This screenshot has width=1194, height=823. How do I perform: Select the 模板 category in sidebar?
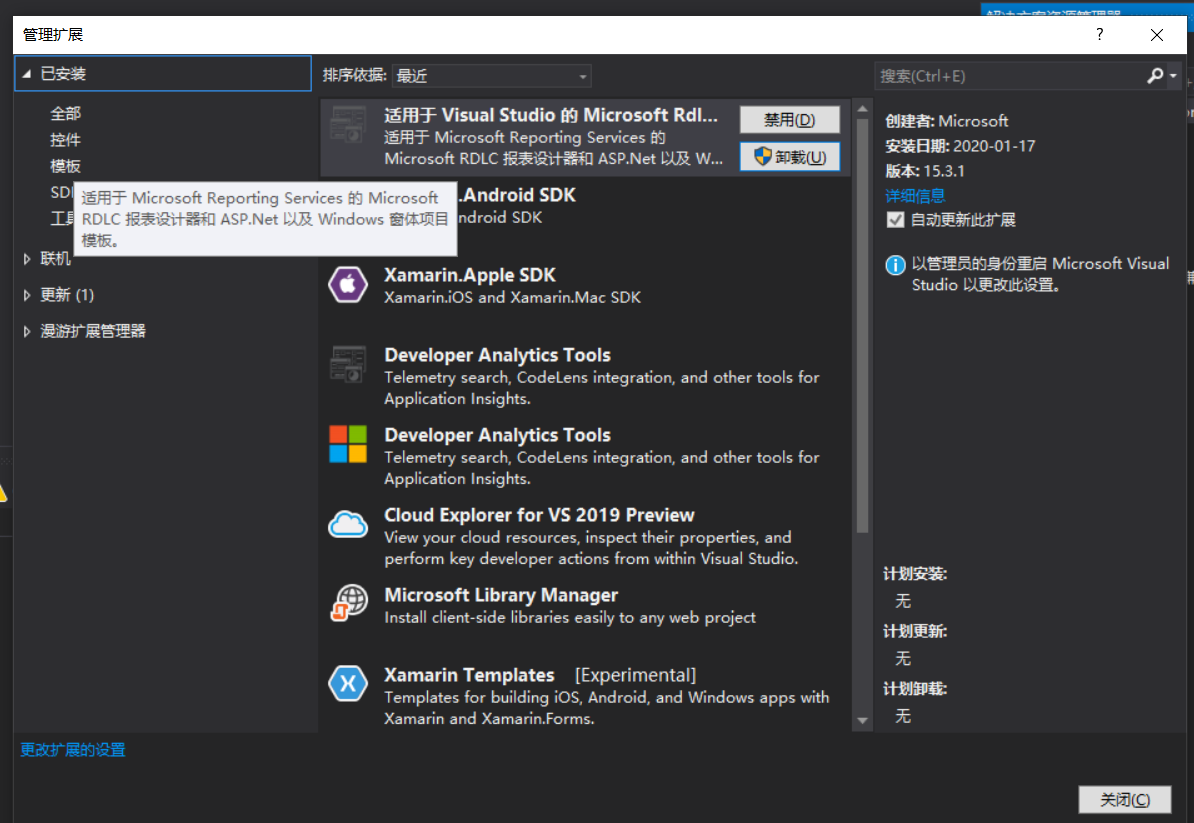tap(66, 165)
